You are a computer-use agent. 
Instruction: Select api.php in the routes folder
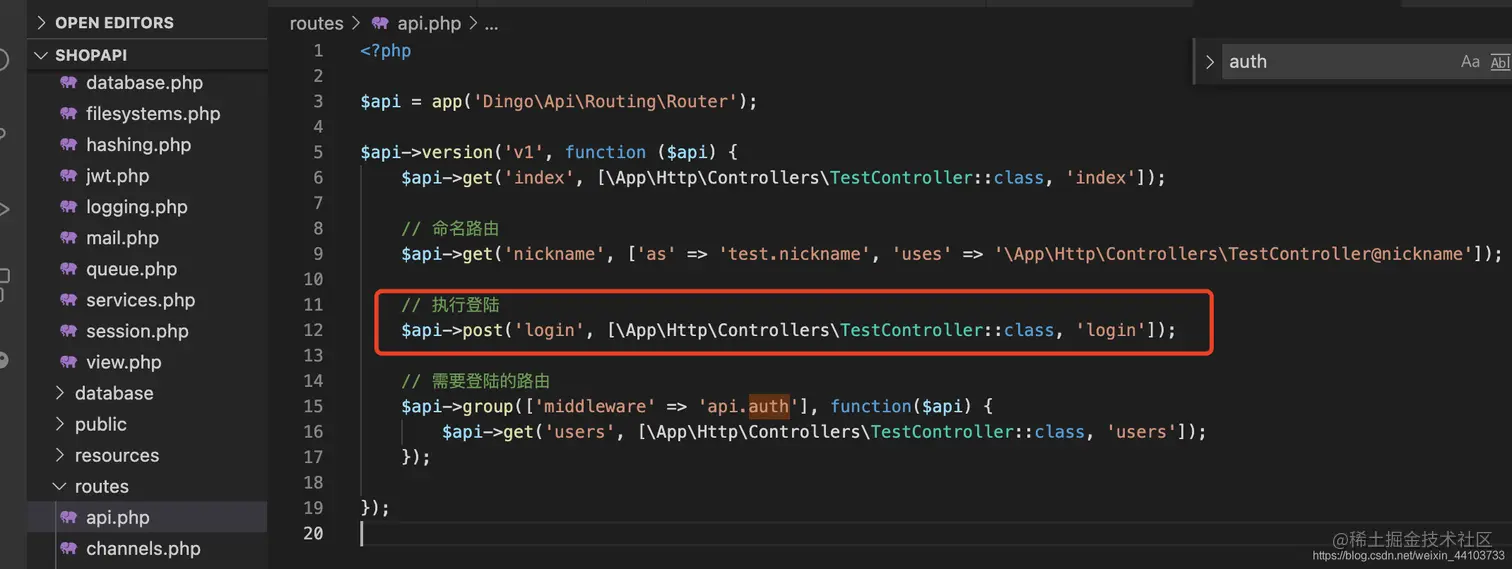pyautogui.click(x=117, y=517)
